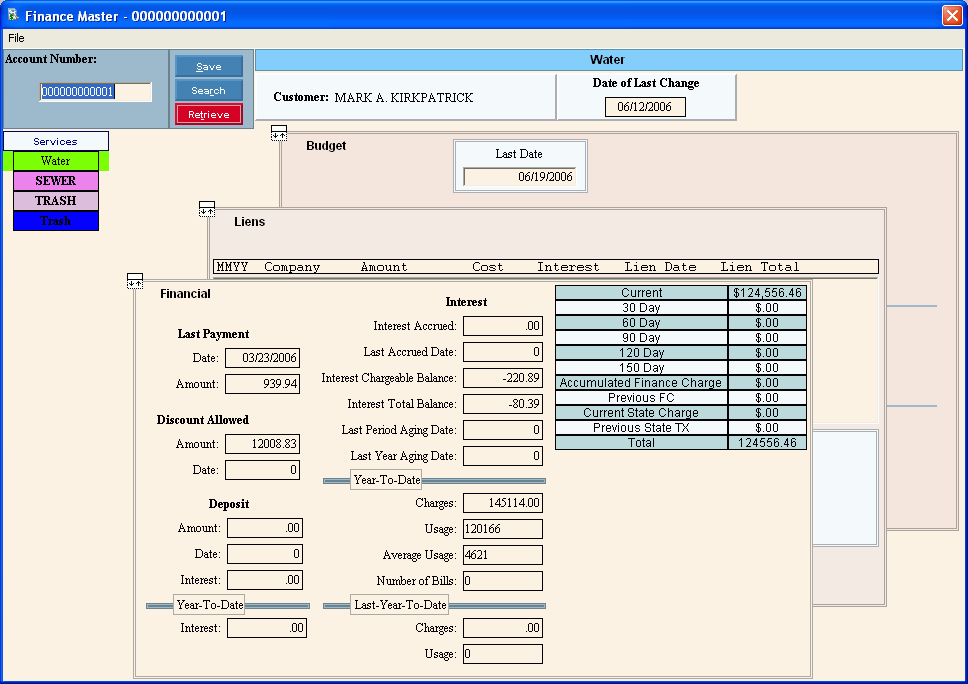Toggle the Financial panel collapse icon
Viewport: 968px width, 684px height.
pos(135,281)
